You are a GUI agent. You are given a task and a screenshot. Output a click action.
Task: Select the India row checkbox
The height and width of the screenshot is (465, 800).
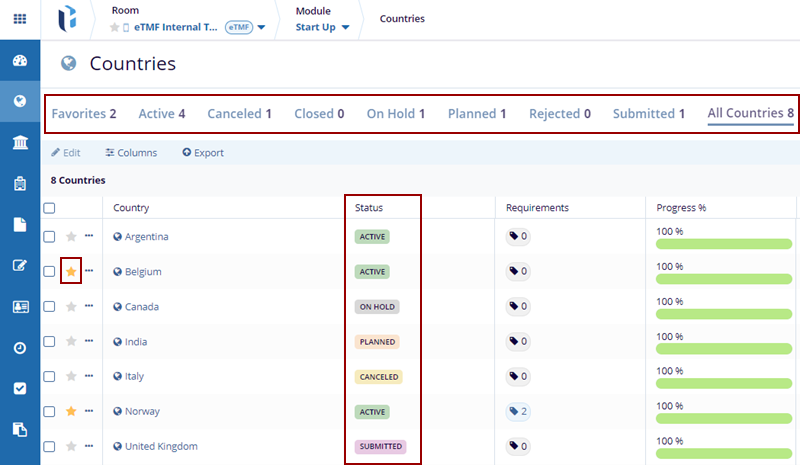tap(49, 342)
